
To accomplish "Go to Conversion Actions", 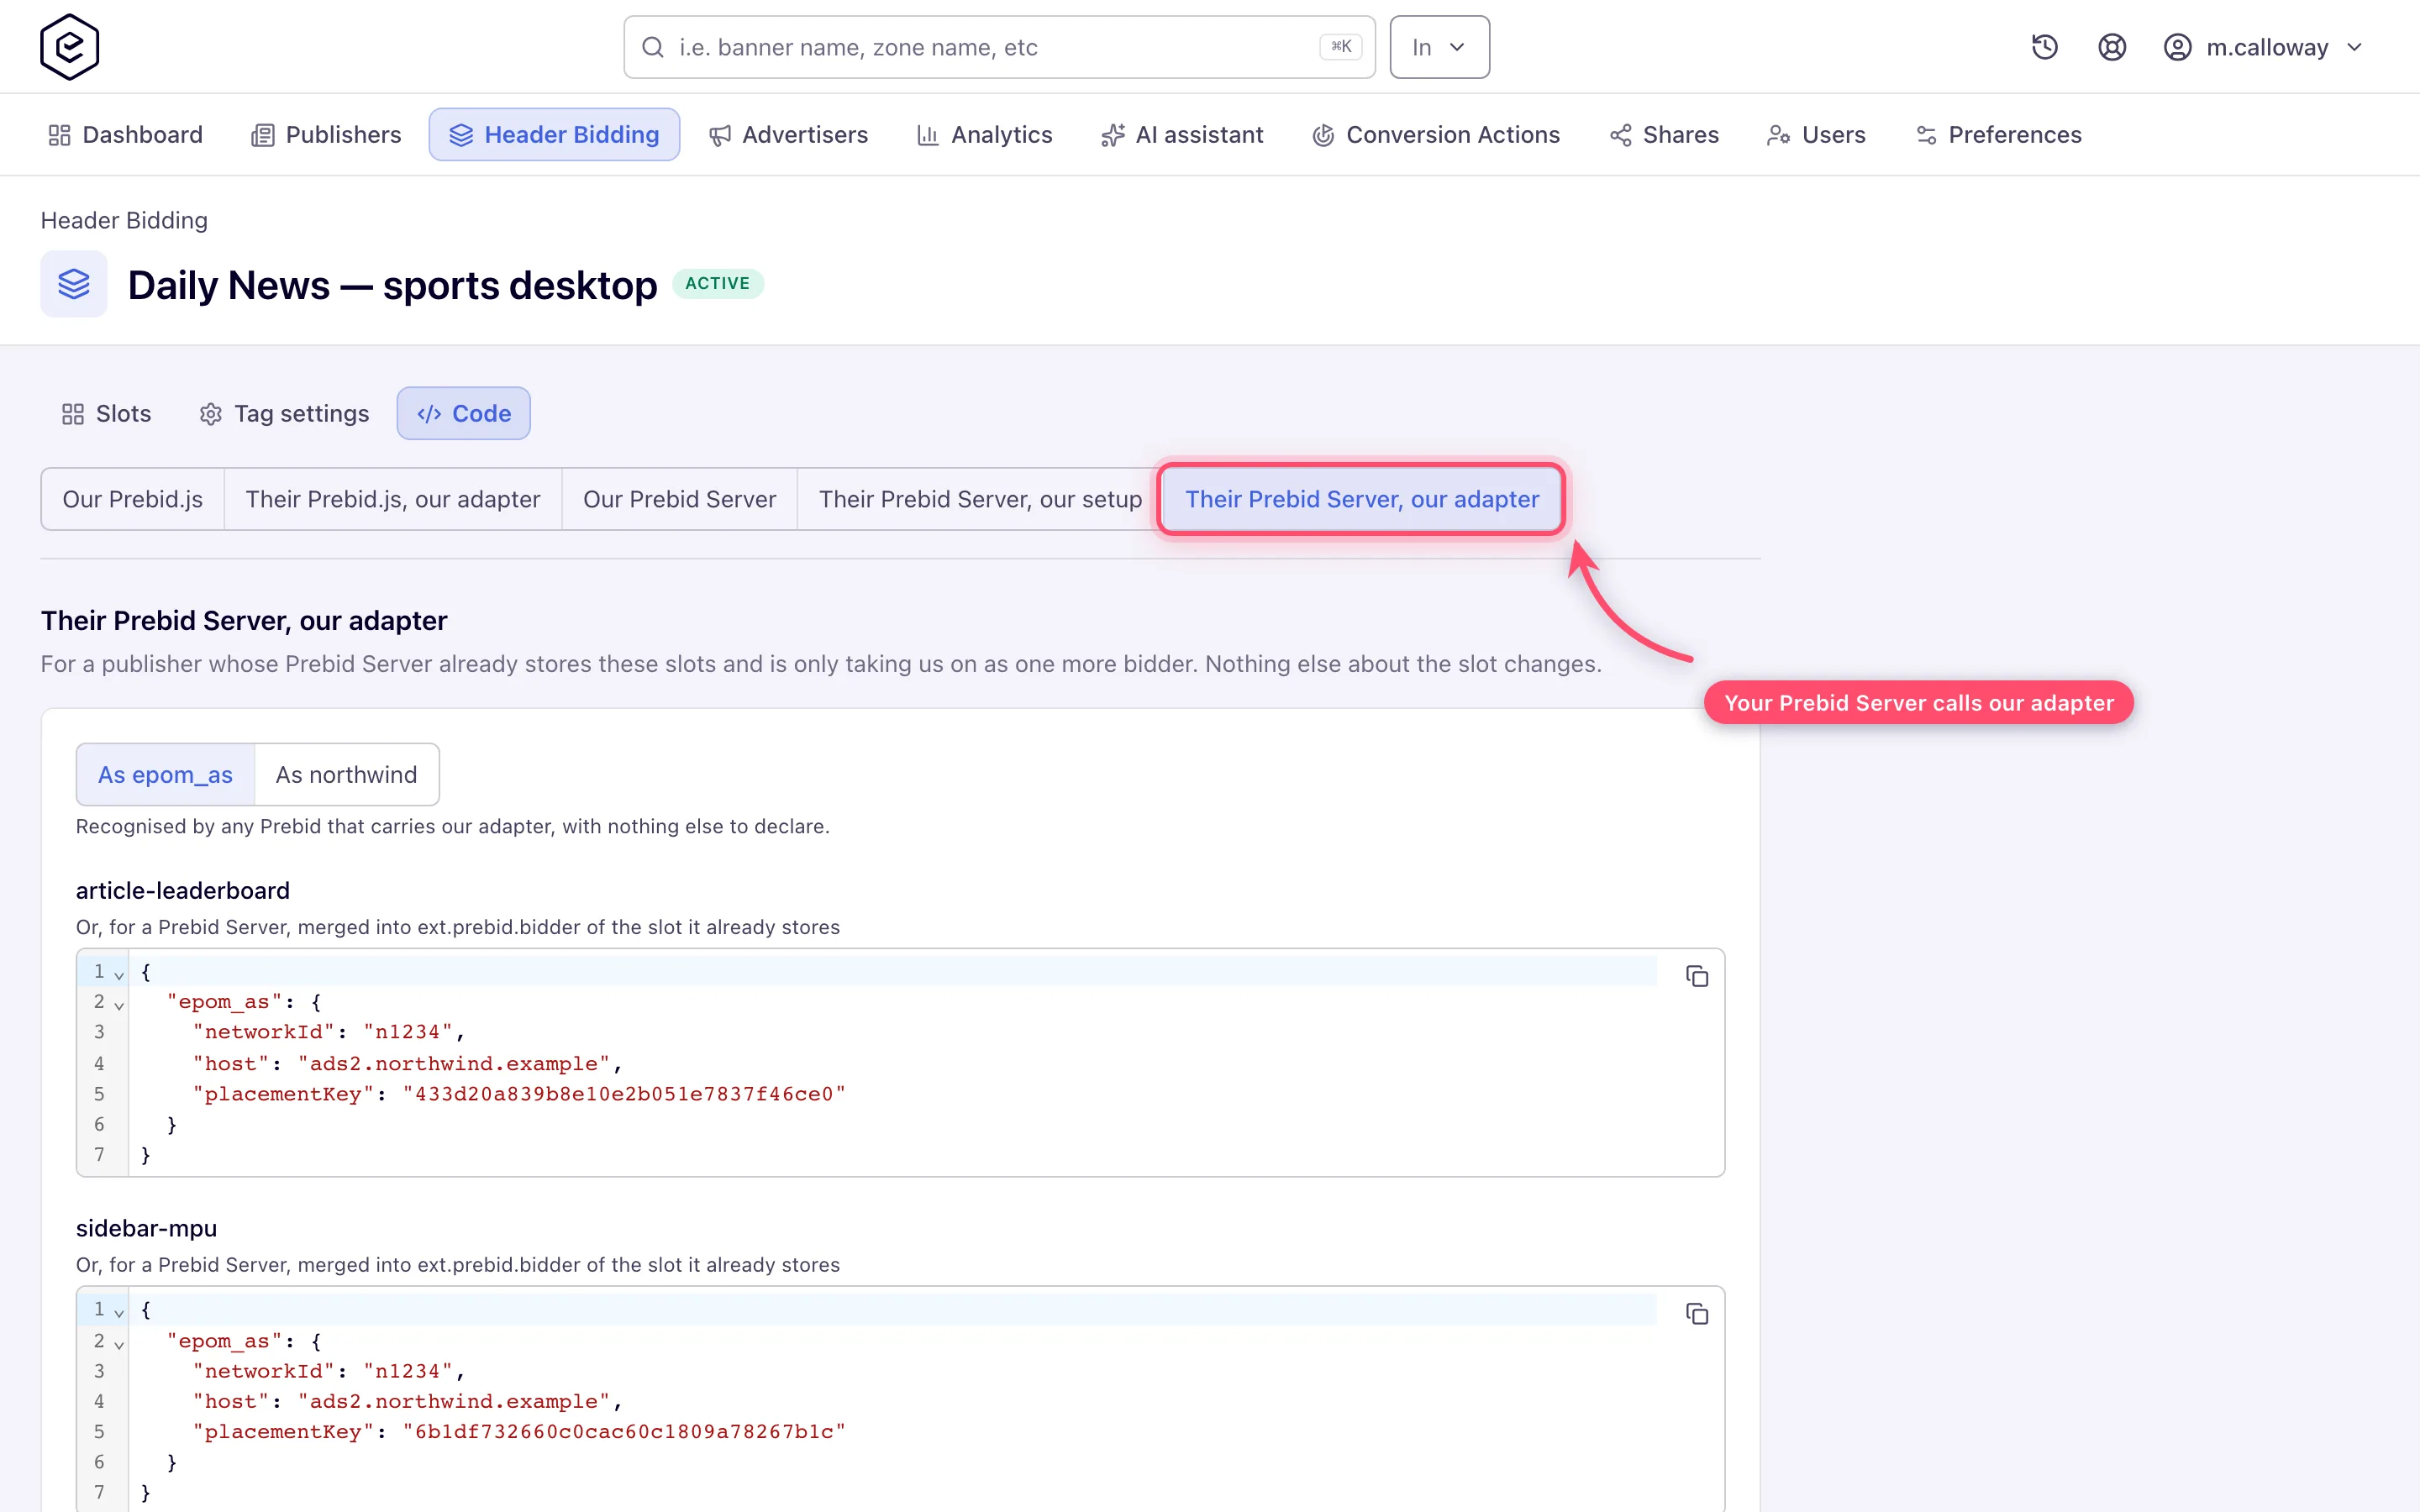I will [1436, 135].
